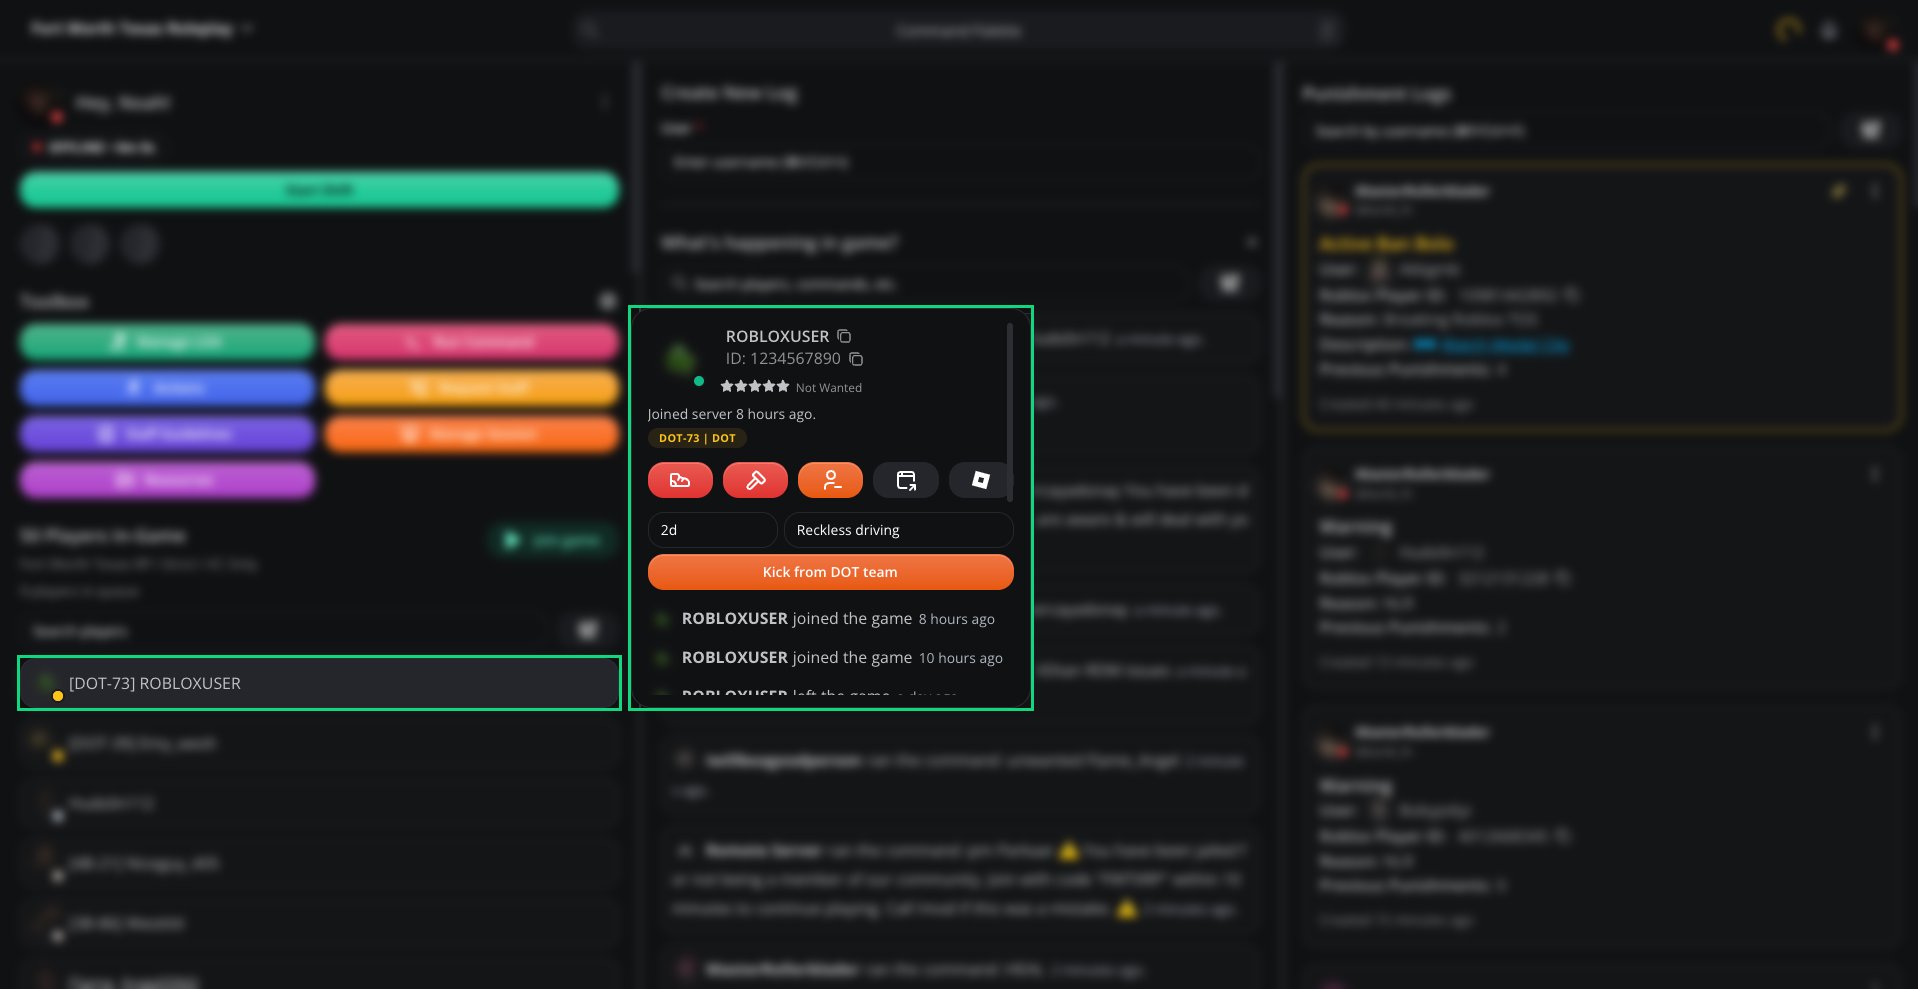Screen dimensions: 1918x989
Task: Click the five-star wanted rating
Action: [x=754, y=387]
